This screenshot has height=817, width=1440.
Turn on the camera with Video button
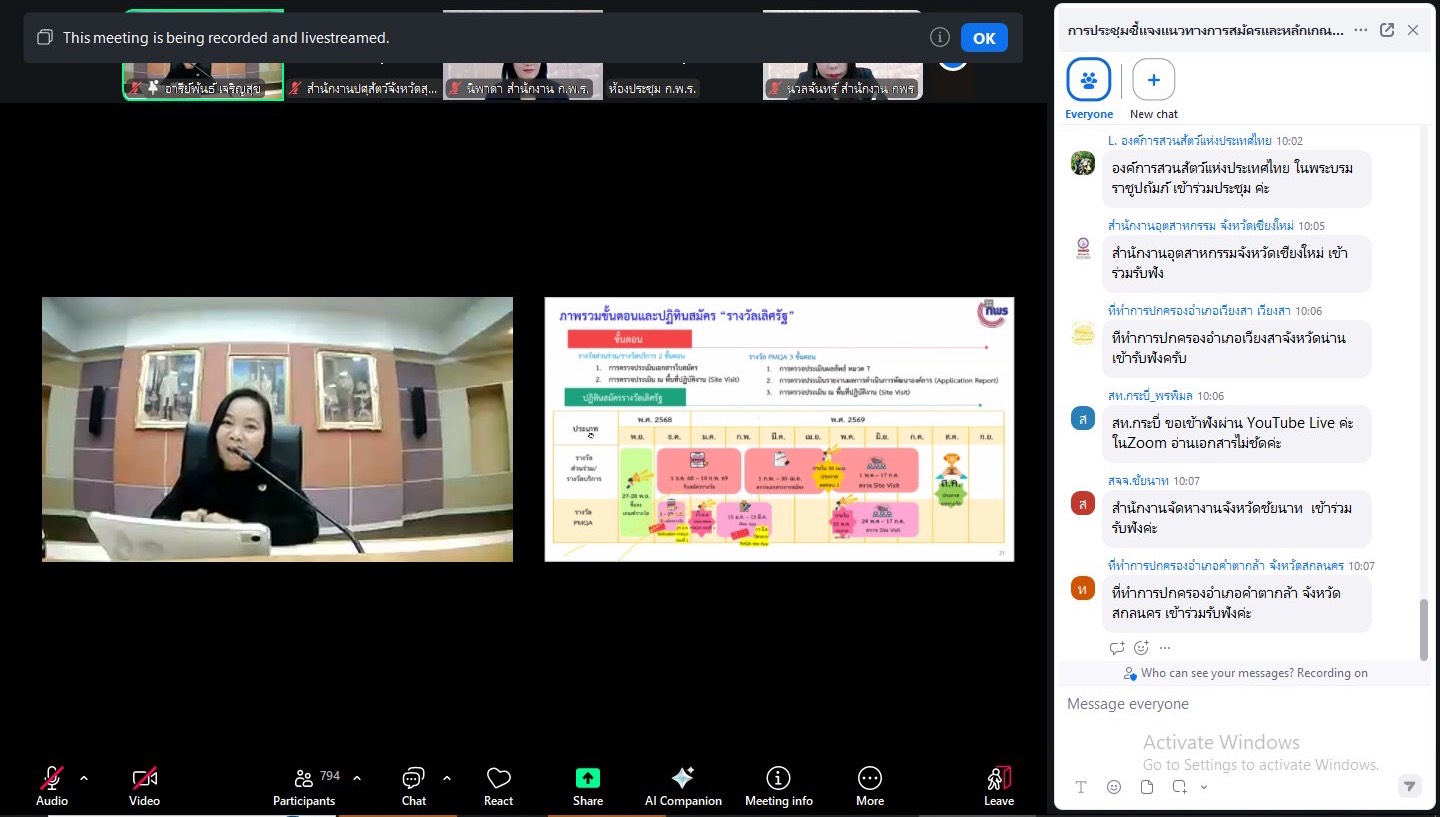[x=144, y=785]
